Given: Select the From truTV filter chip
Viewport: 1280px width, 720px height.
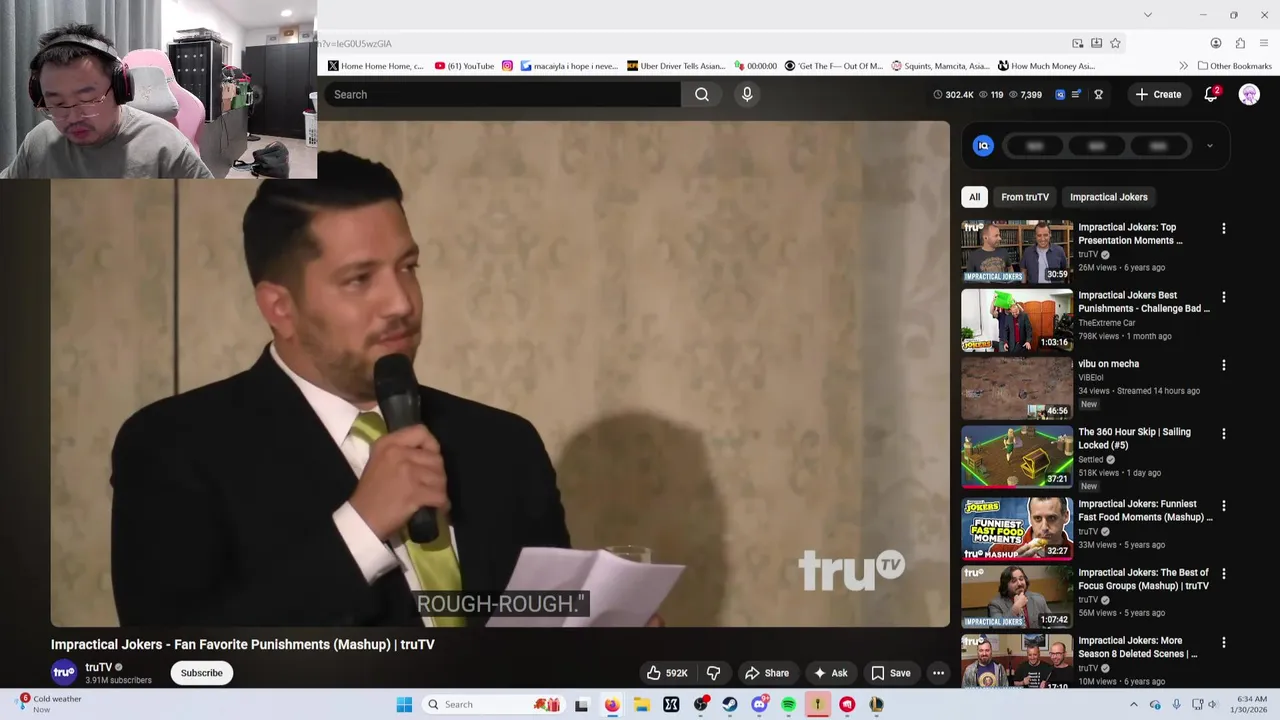Looking at the screenshot, I should tap(1025, 197).
